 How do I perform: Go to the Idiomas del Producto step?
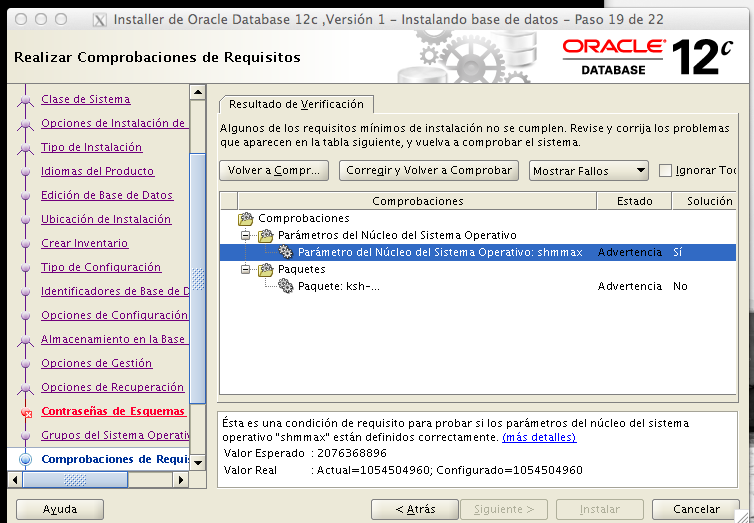97,172
